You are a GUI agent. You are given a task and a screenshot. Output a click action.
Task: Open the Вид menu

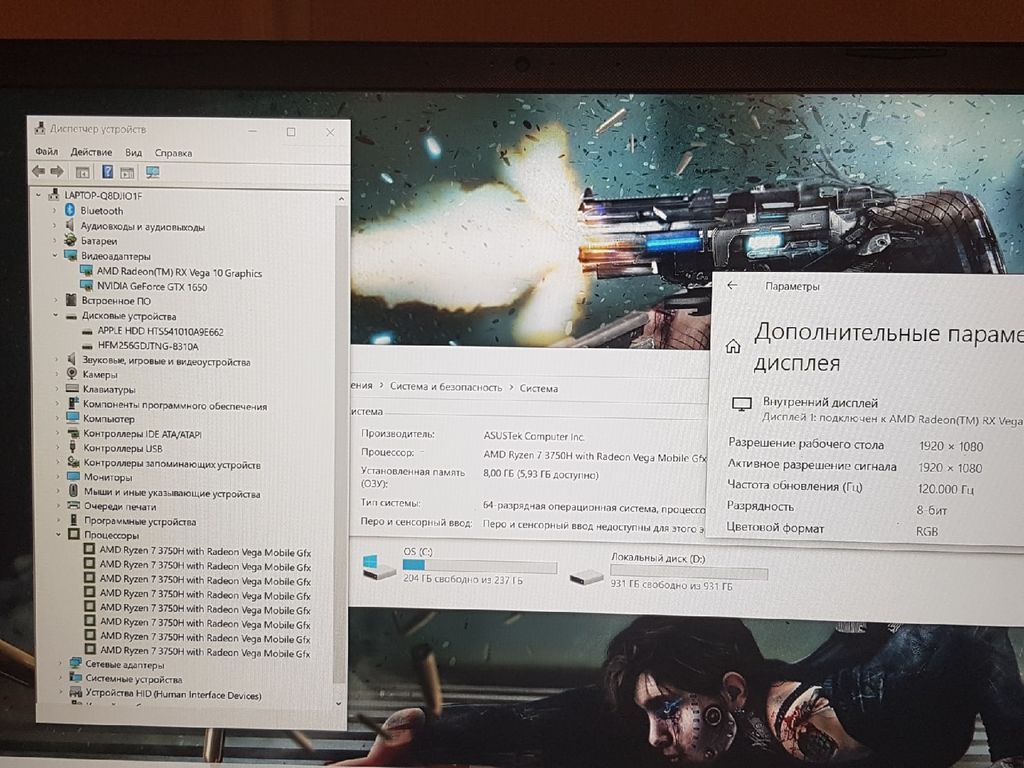coord(133,152)
